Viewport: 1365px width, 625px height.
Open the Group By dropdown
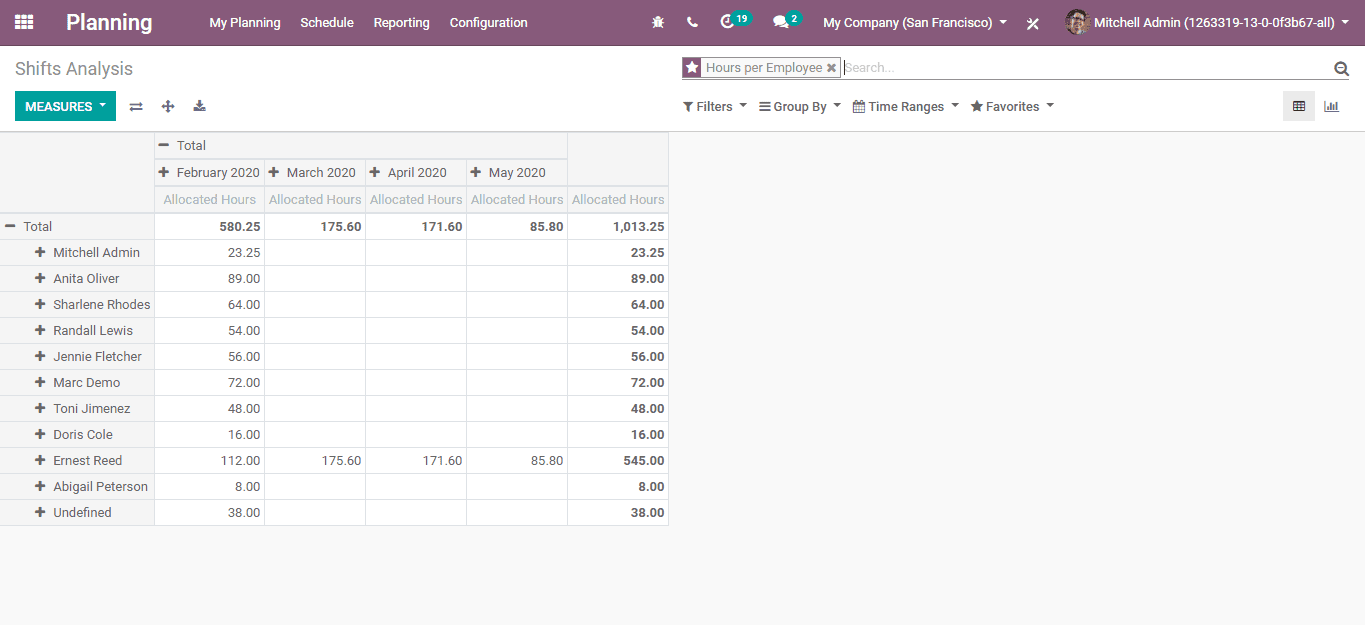point(800,106)
